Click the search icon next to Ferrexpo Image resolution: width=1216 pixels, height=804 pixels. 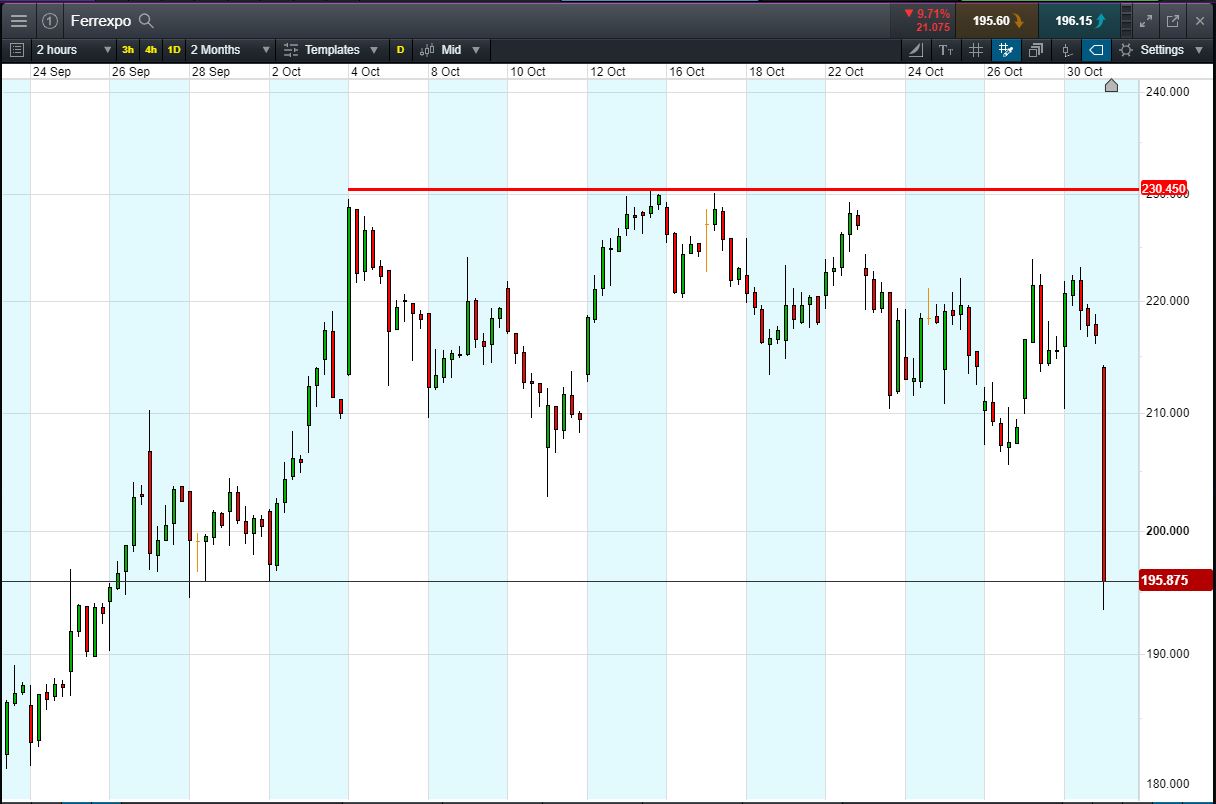(x=146, y=20)
